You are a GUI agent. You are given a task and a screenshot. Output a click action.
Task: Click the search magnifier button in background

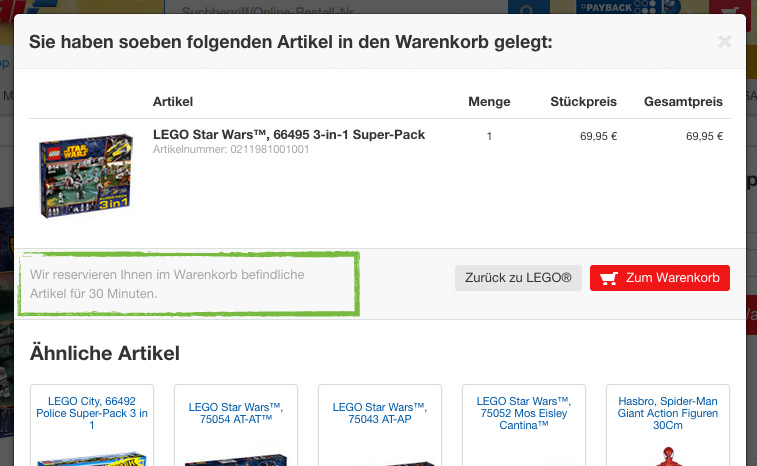point(529,7)
